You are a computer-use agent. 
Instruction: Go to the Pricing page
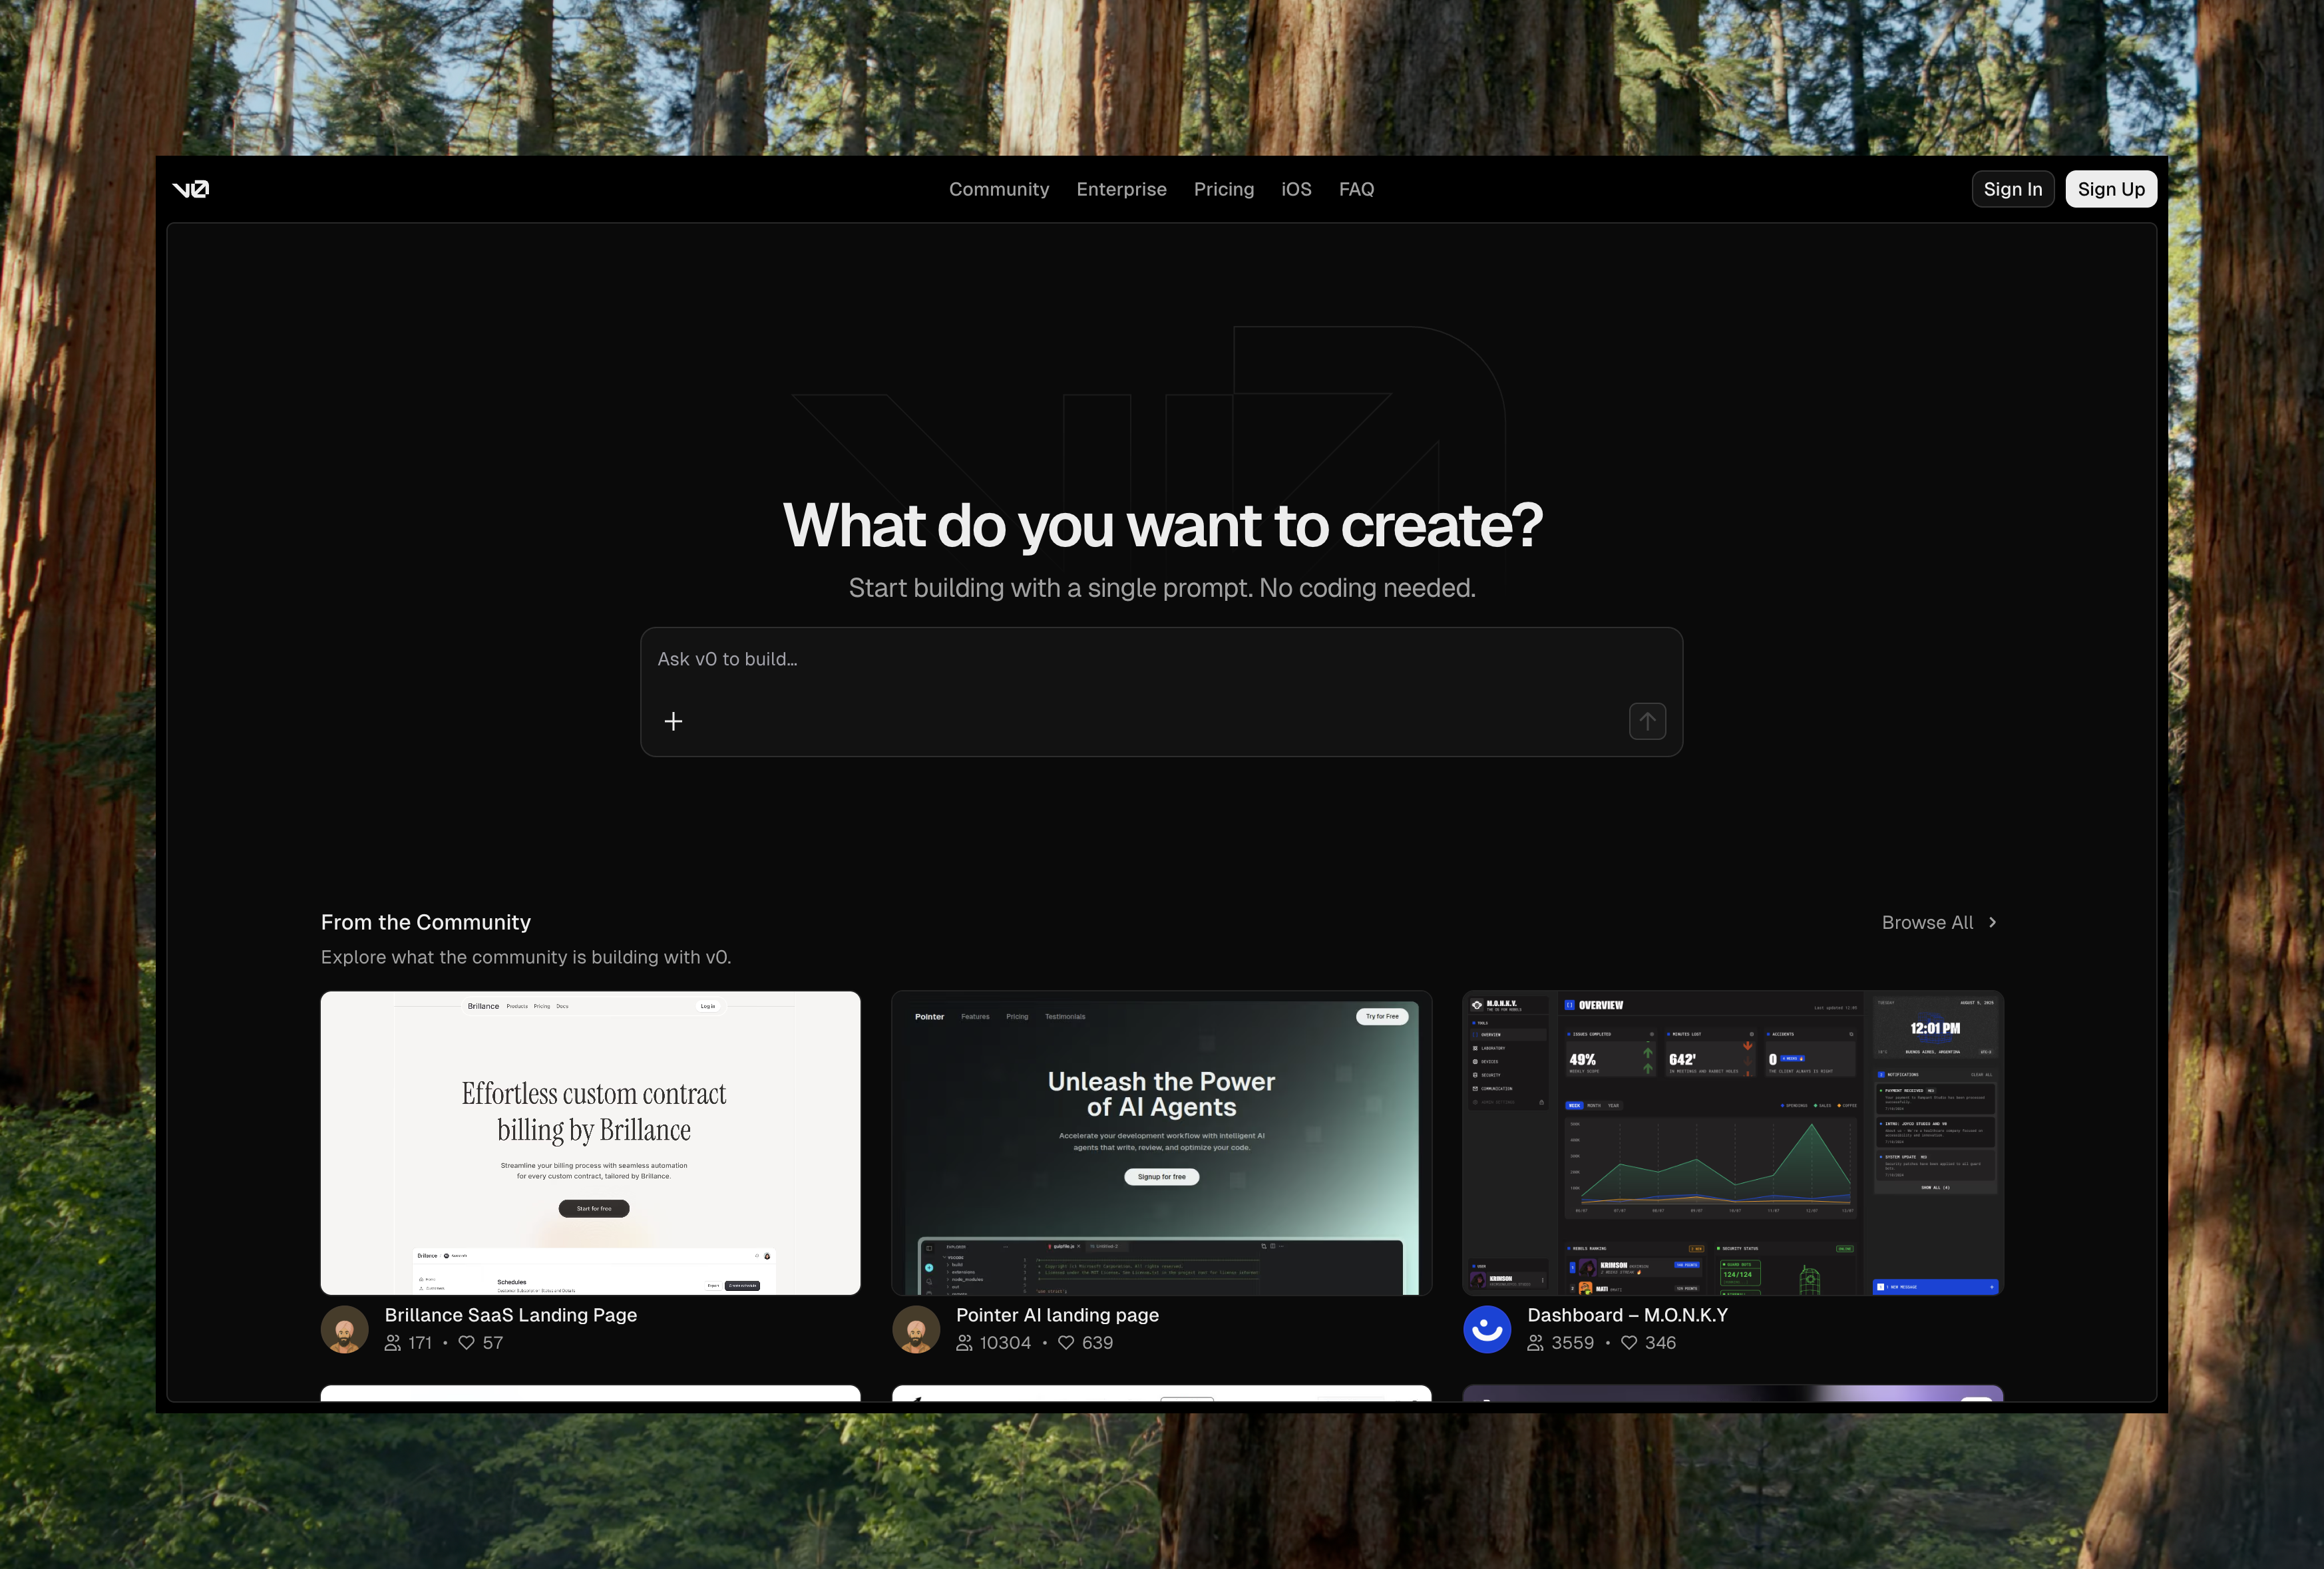(x=1223, y=189)
